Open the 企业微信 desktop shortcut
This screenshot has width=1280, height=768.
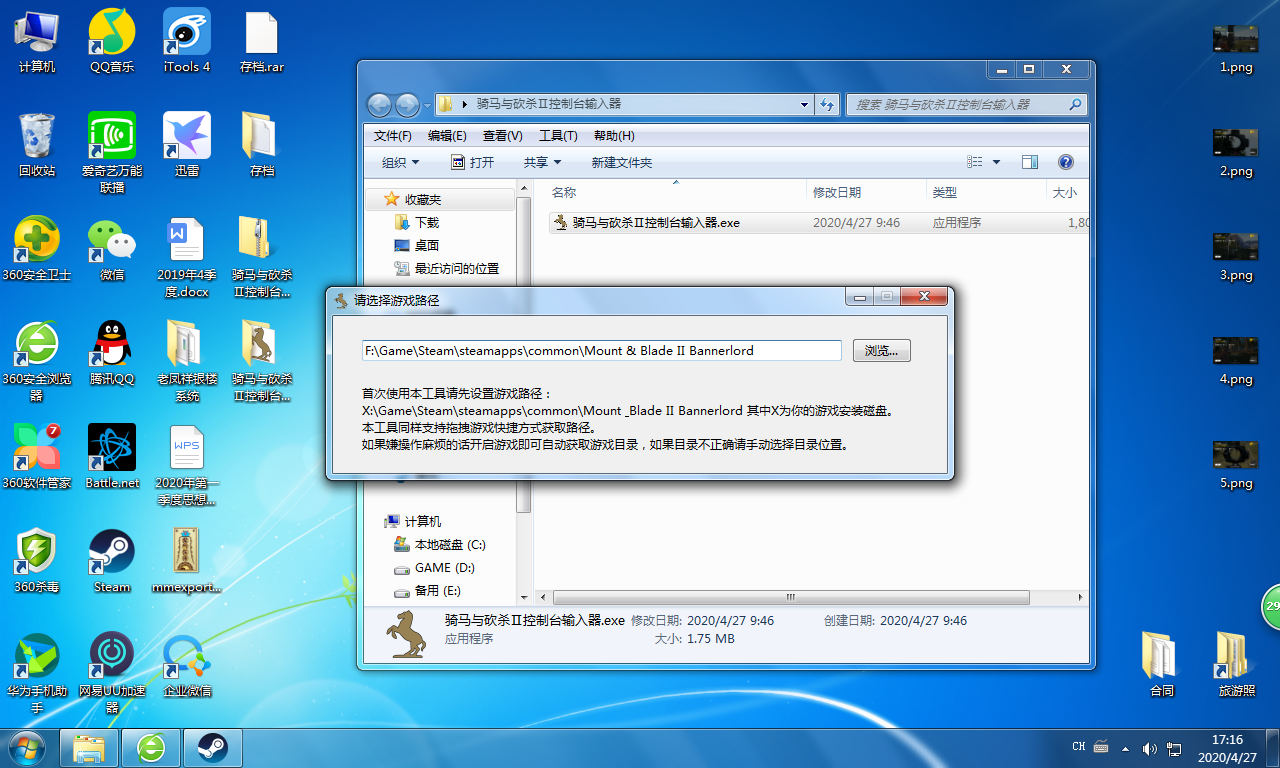[187, 664]
